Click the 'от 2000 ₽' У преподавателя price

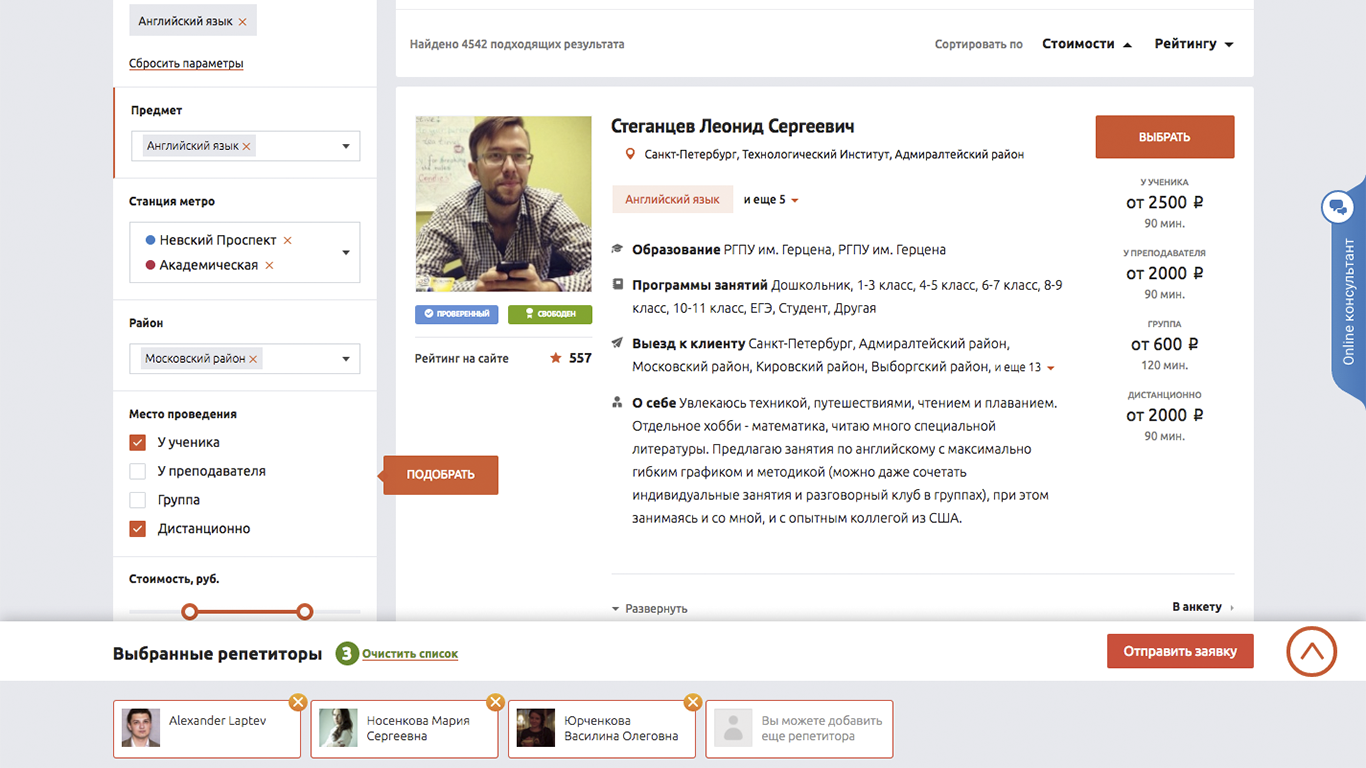(1164, 273)
